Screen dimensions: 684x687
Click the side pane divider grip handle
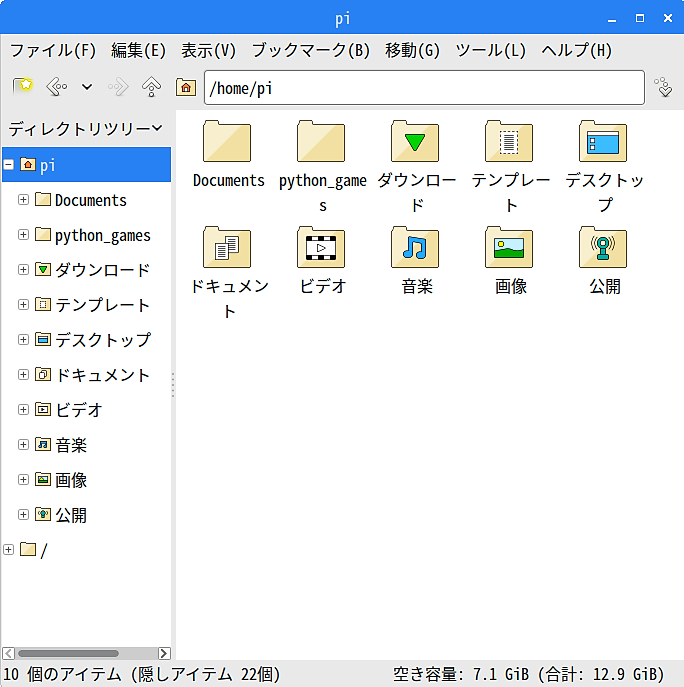pos(173,385)
